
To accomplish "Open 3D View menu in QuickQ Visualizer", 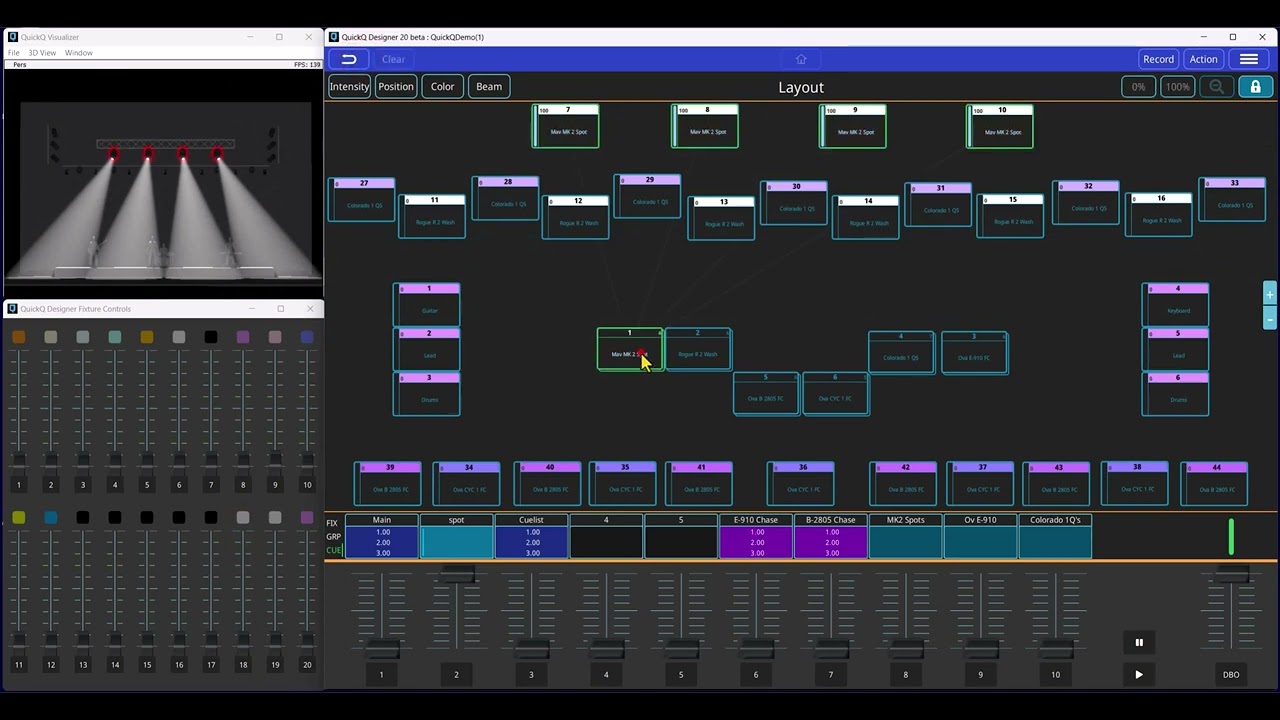I will tap(42, 53).
